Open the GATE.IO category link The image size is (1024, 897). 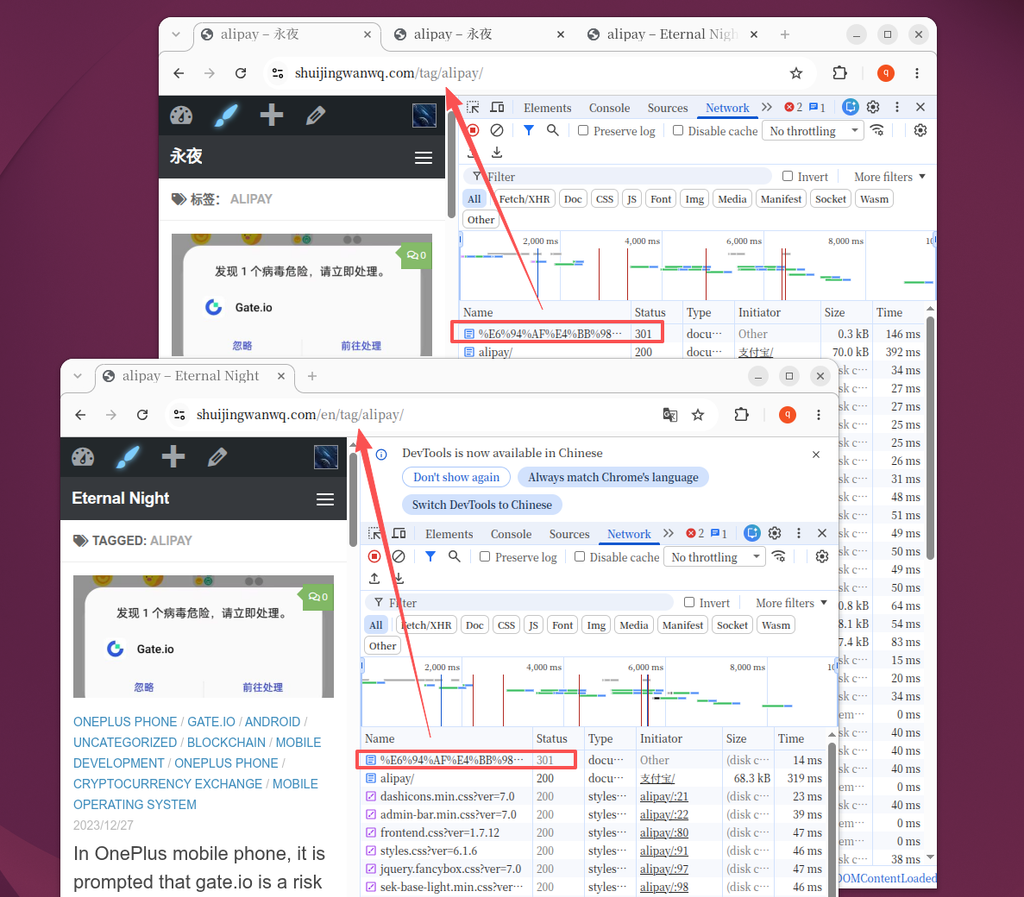pos(211,721)
